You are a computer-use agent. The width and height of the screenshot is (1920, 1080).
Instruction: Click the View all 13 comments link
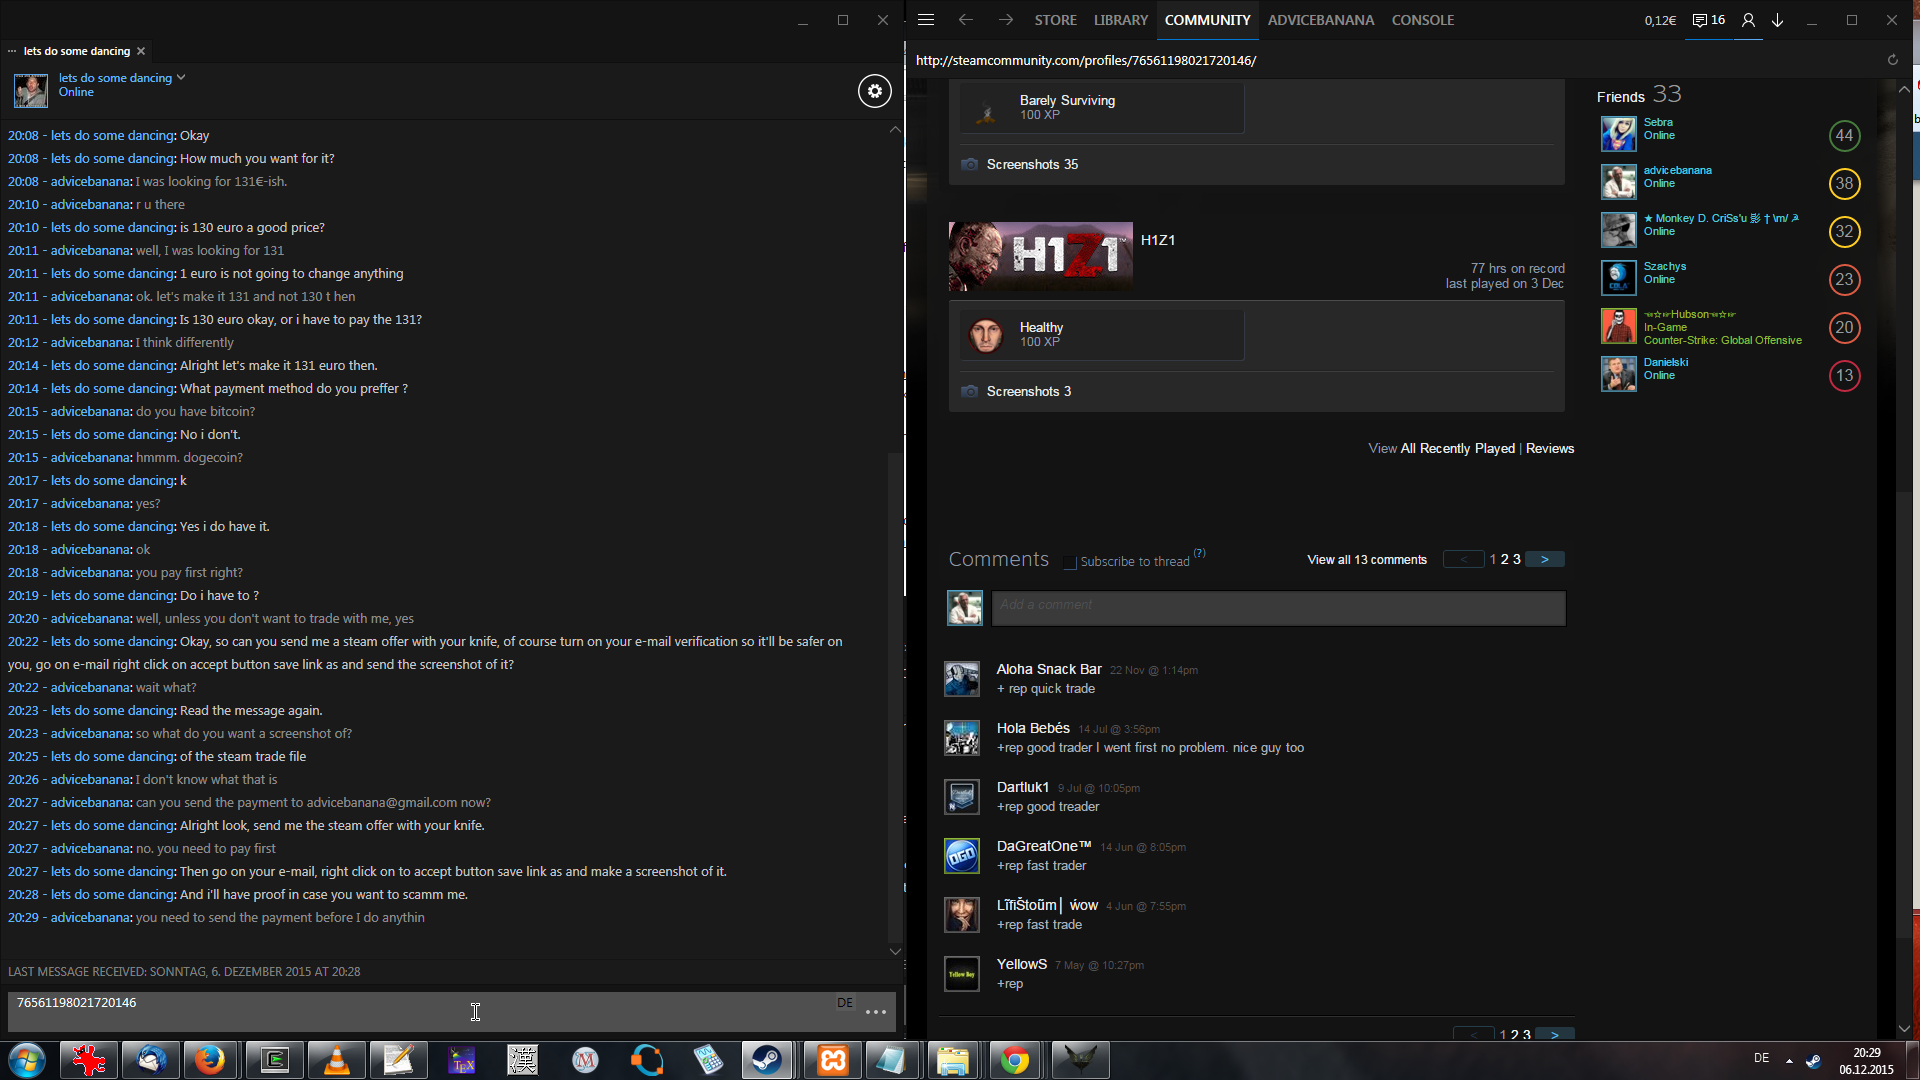point(1366,560)
